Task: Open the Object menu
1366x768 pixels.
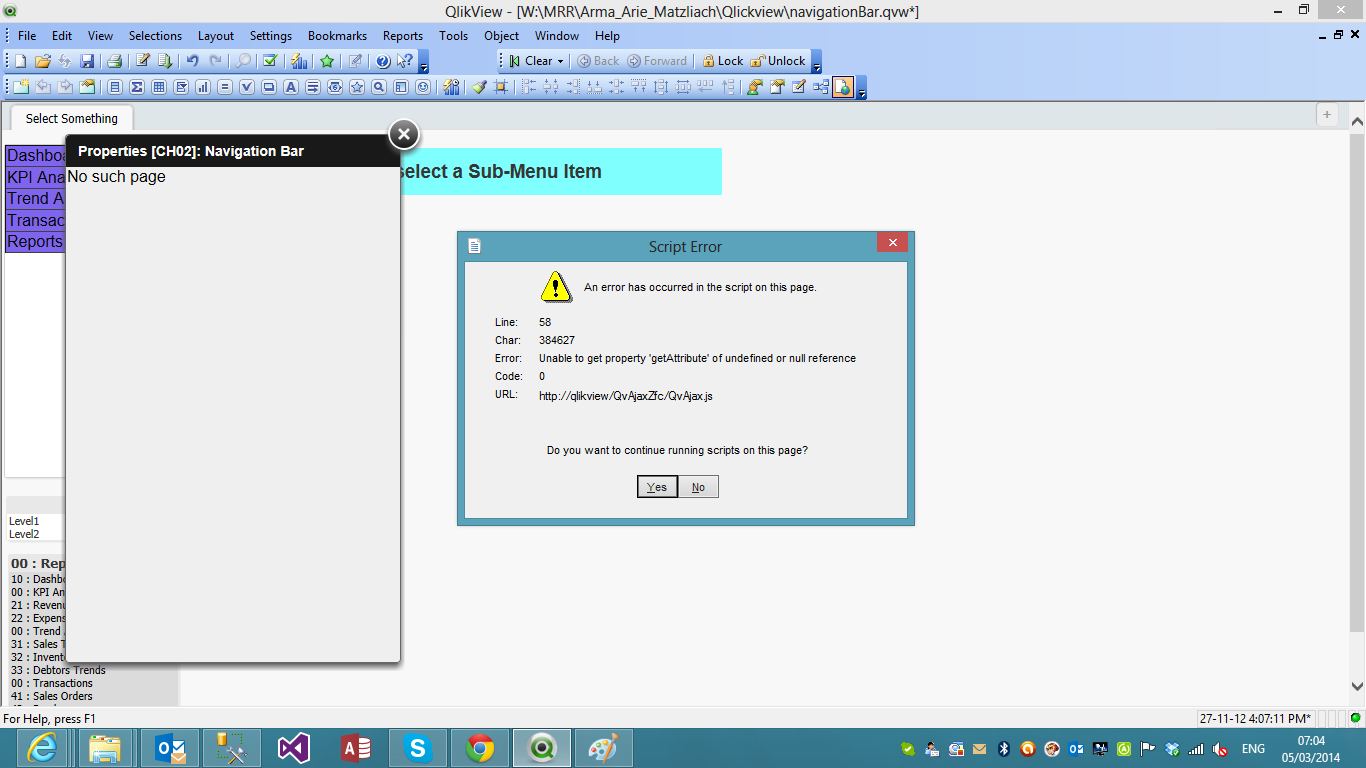Action: coord(502,36)
